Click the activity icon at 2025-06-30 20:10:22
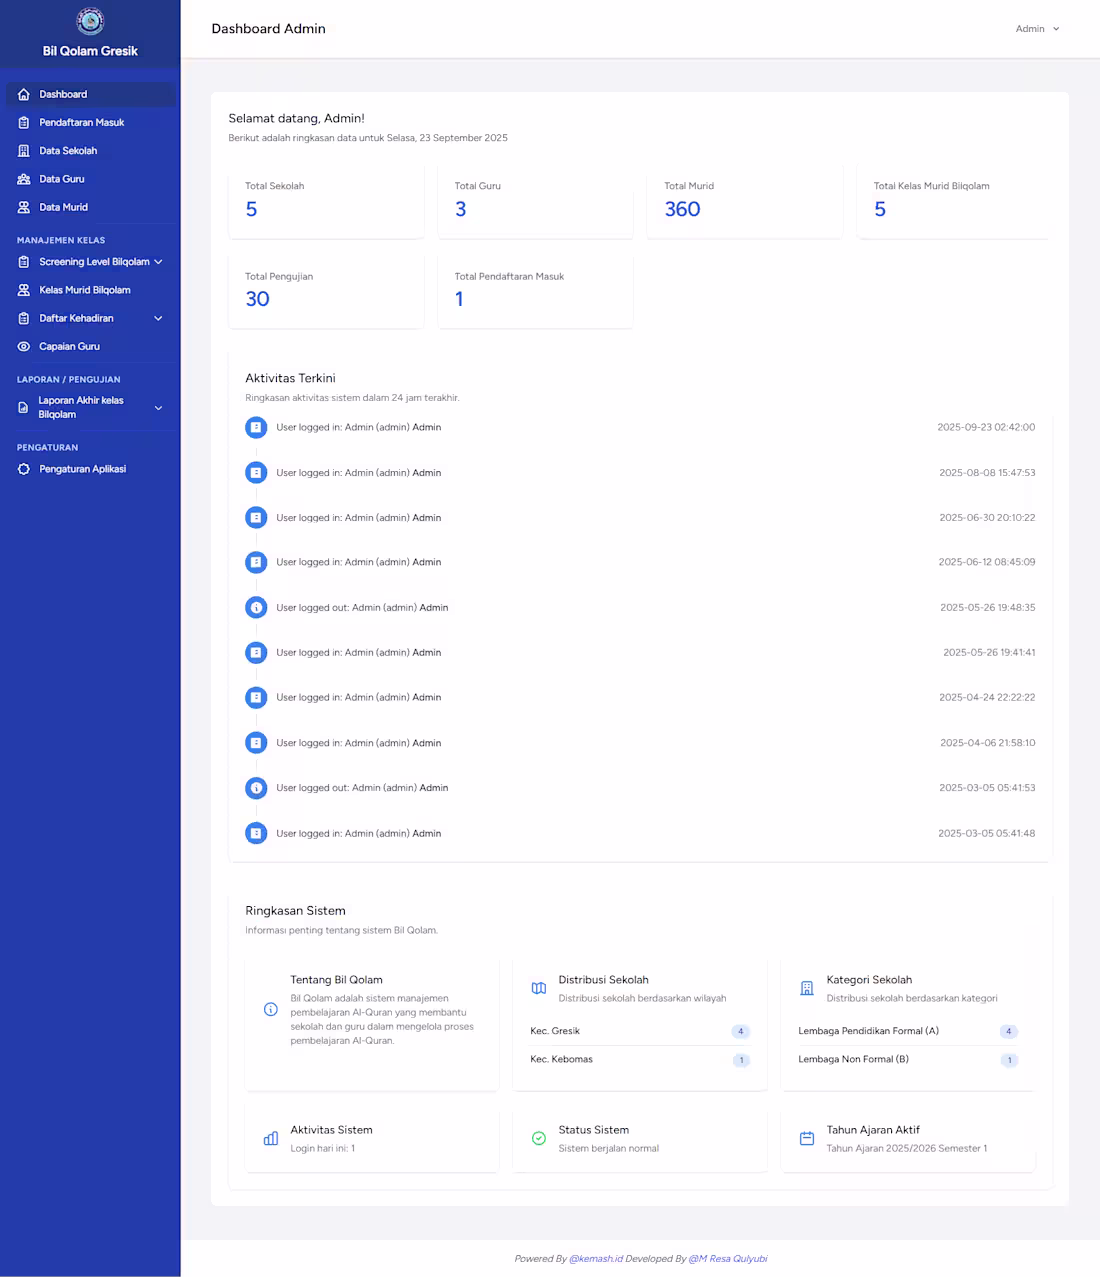This screenshot has height=1278, width=1100. click(x=256, y=517)
